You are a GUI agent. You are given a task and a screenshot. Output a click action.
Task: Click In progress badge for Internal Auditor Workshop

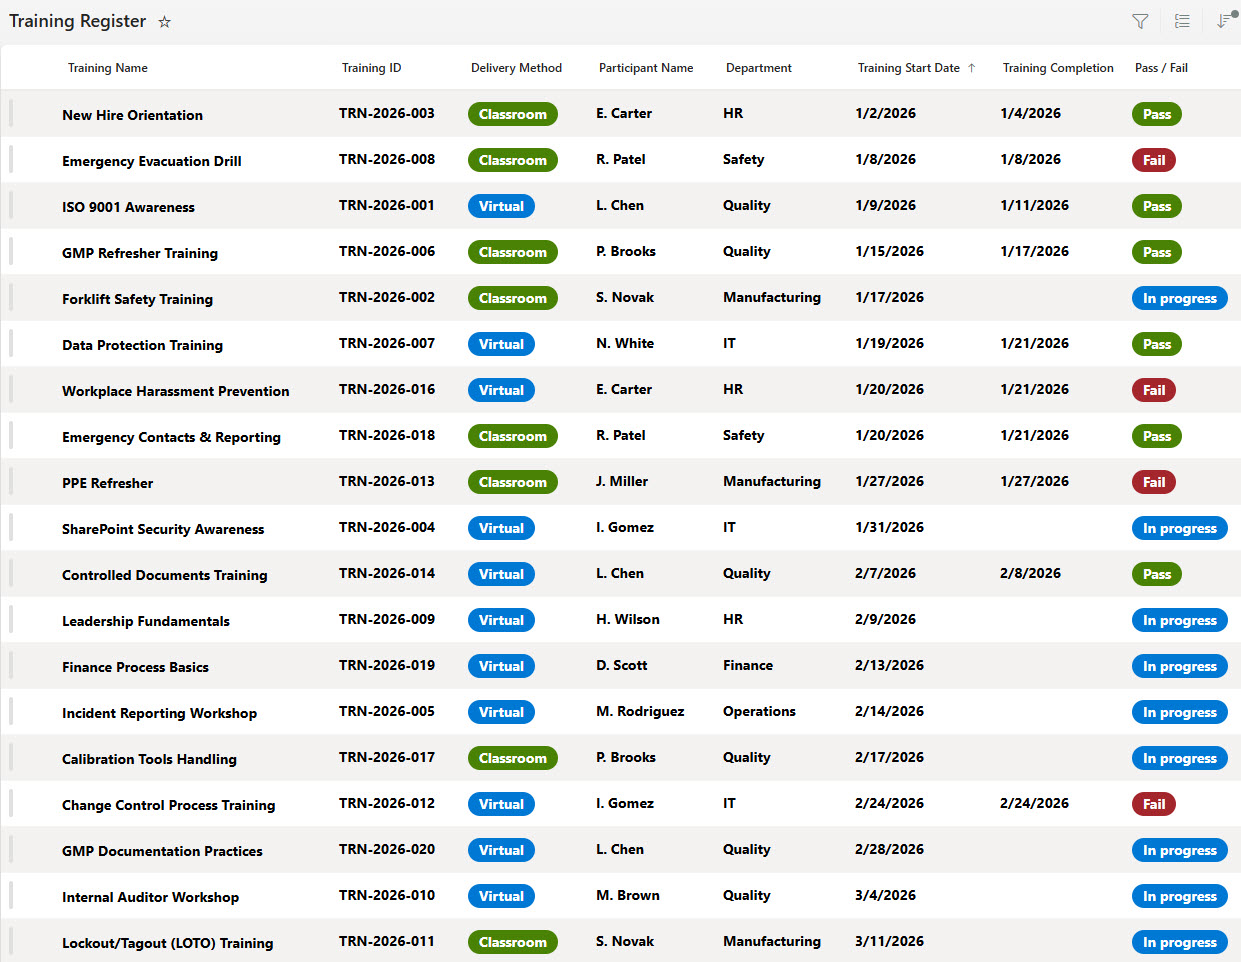[x=1179, y=896]
